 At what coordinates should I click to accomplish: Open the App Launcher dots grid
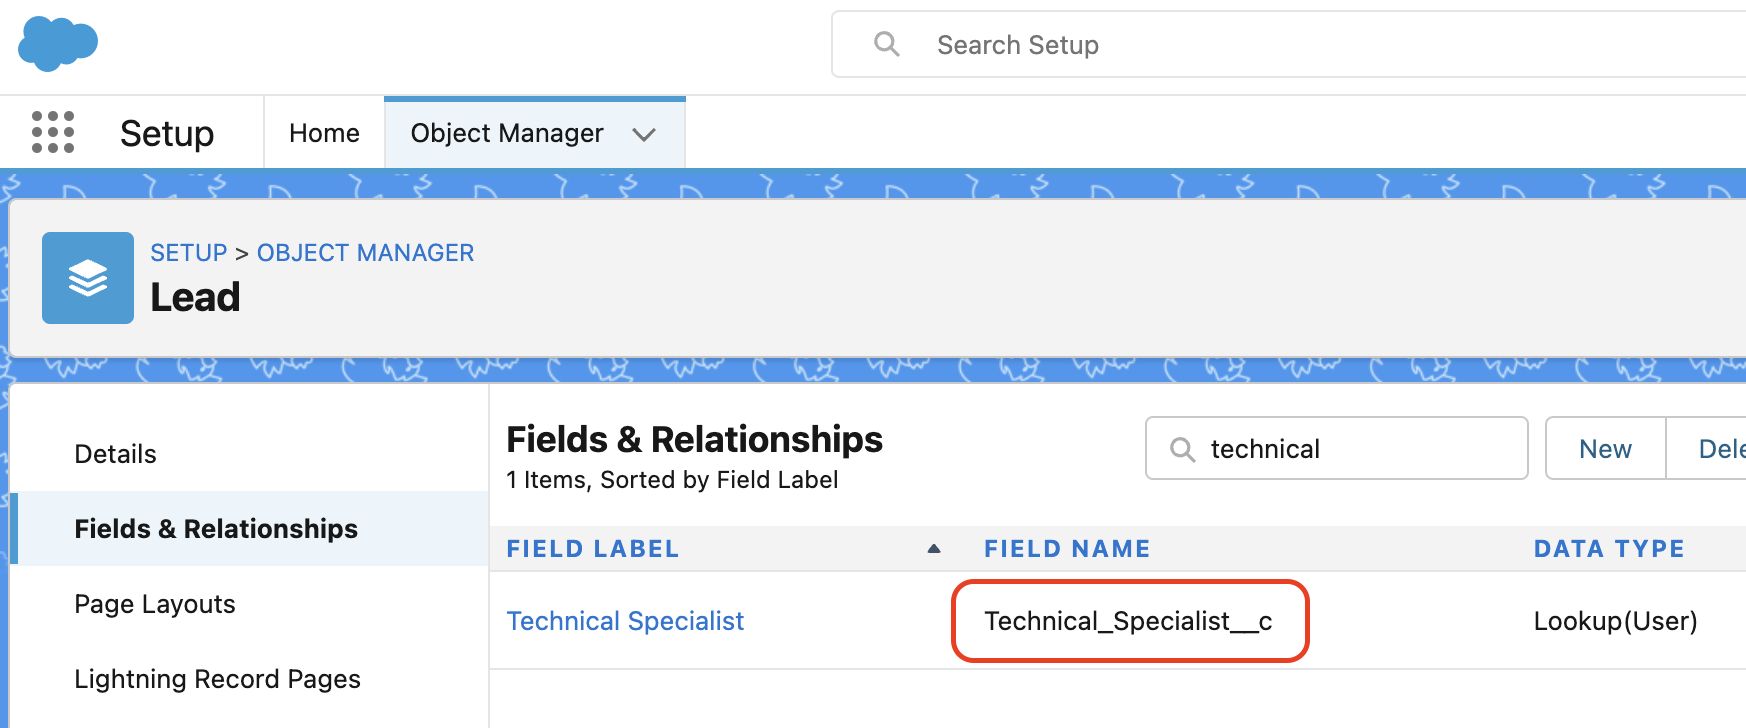53,132
